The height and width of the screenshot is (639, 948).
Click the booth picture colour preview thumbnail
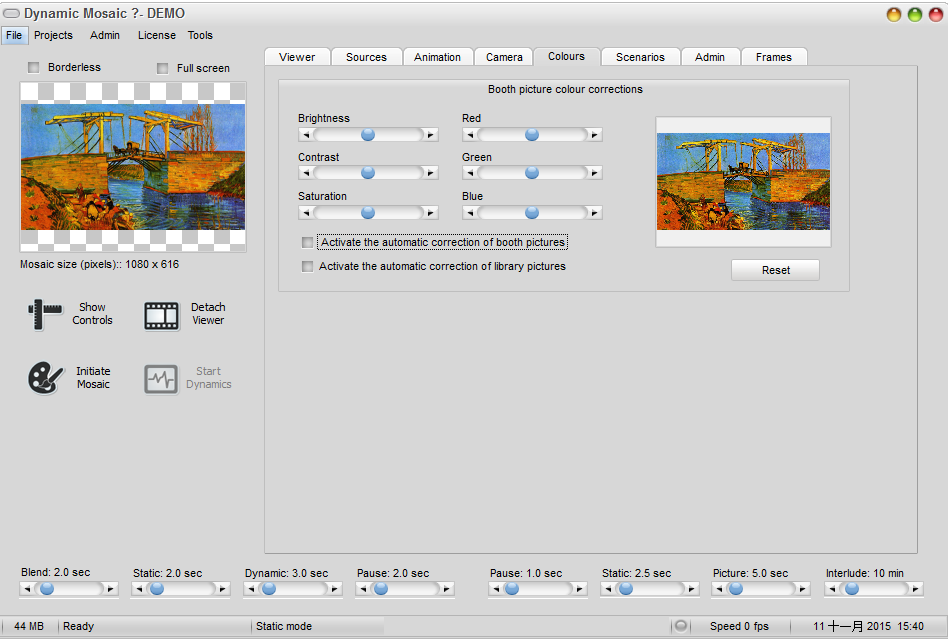tap(743, 181)
